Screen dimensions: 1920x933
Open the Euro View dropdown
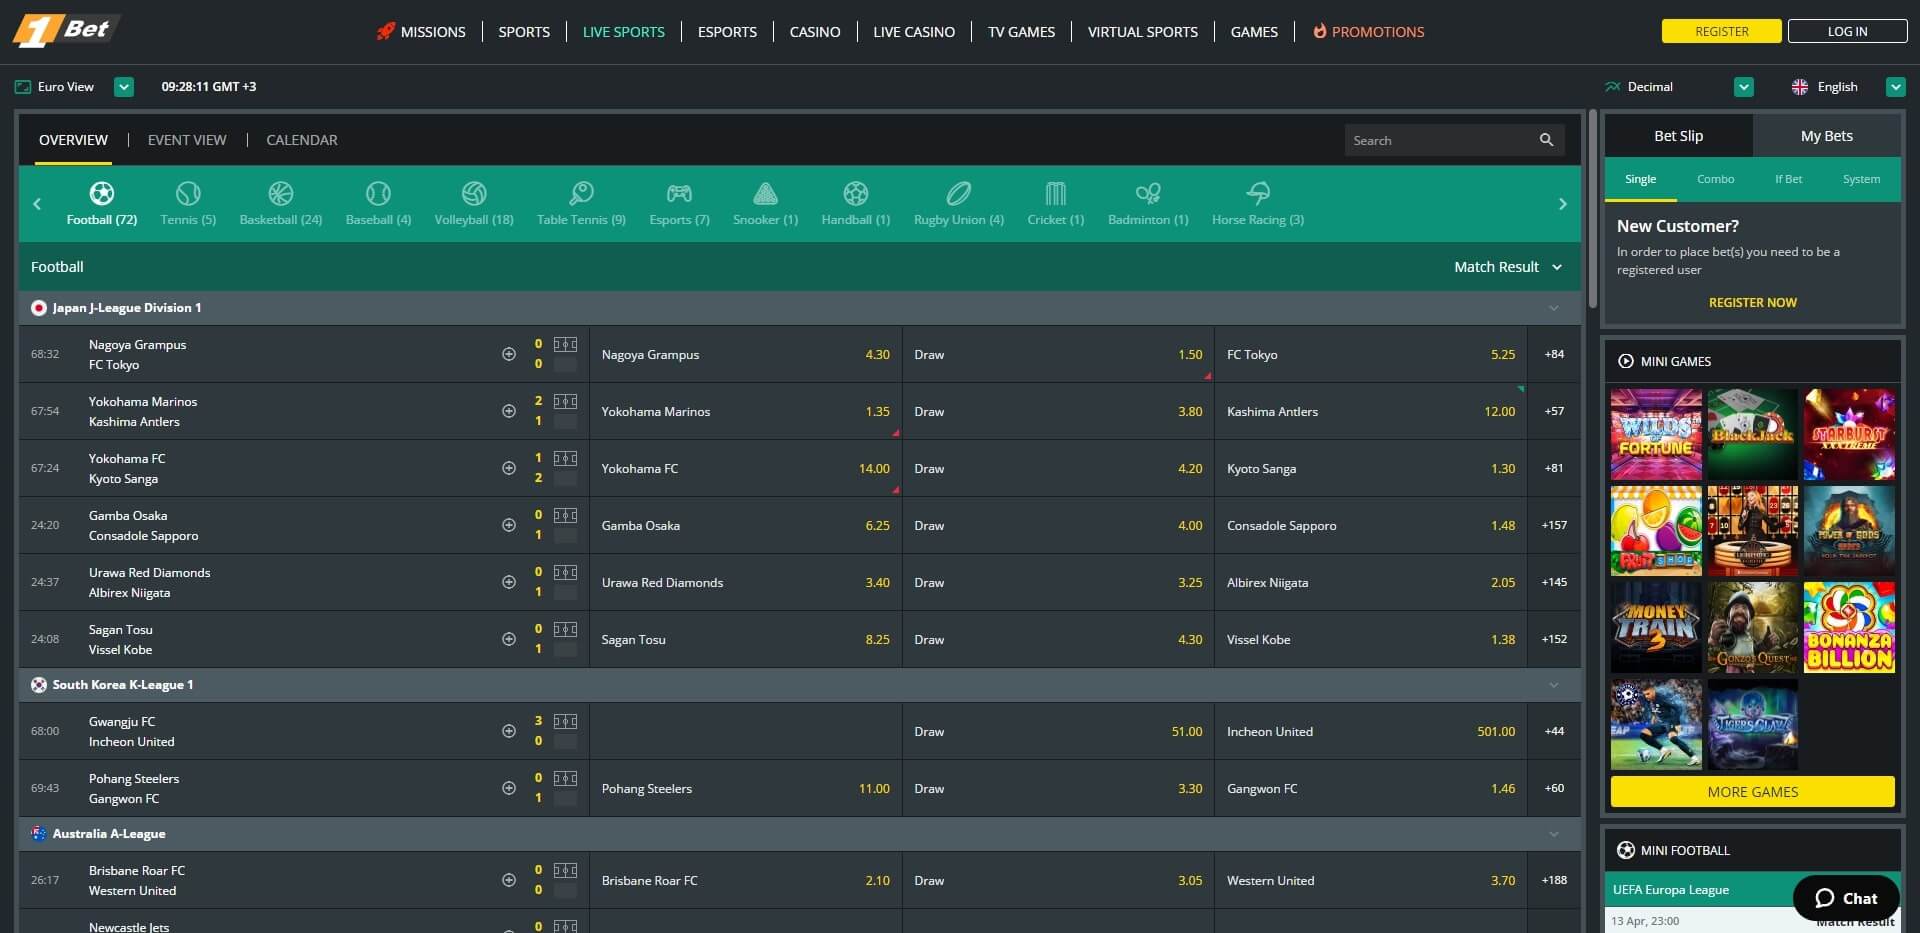(x=124, y=87)
